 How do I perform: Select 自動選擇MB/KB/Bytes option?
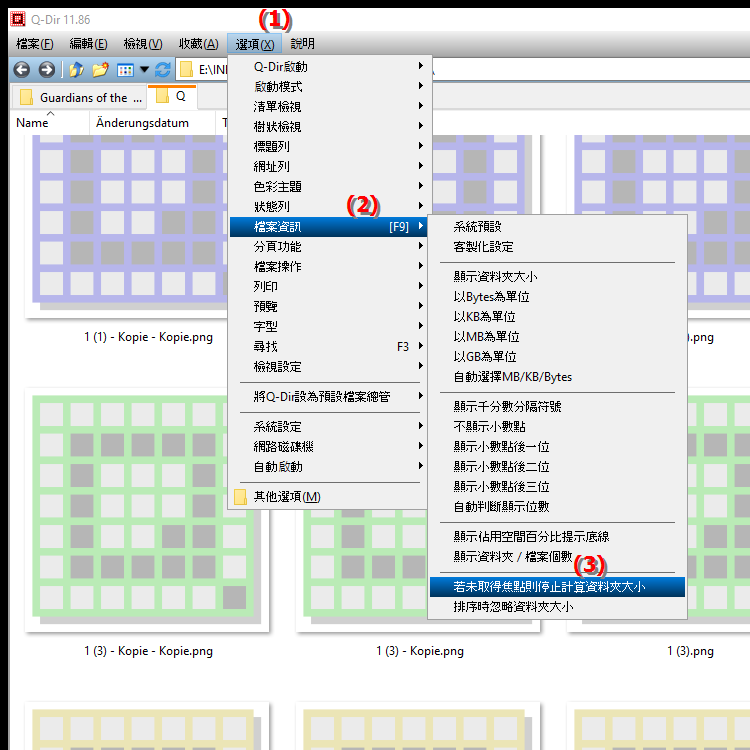pyautogui.click(x=557, y=377)
